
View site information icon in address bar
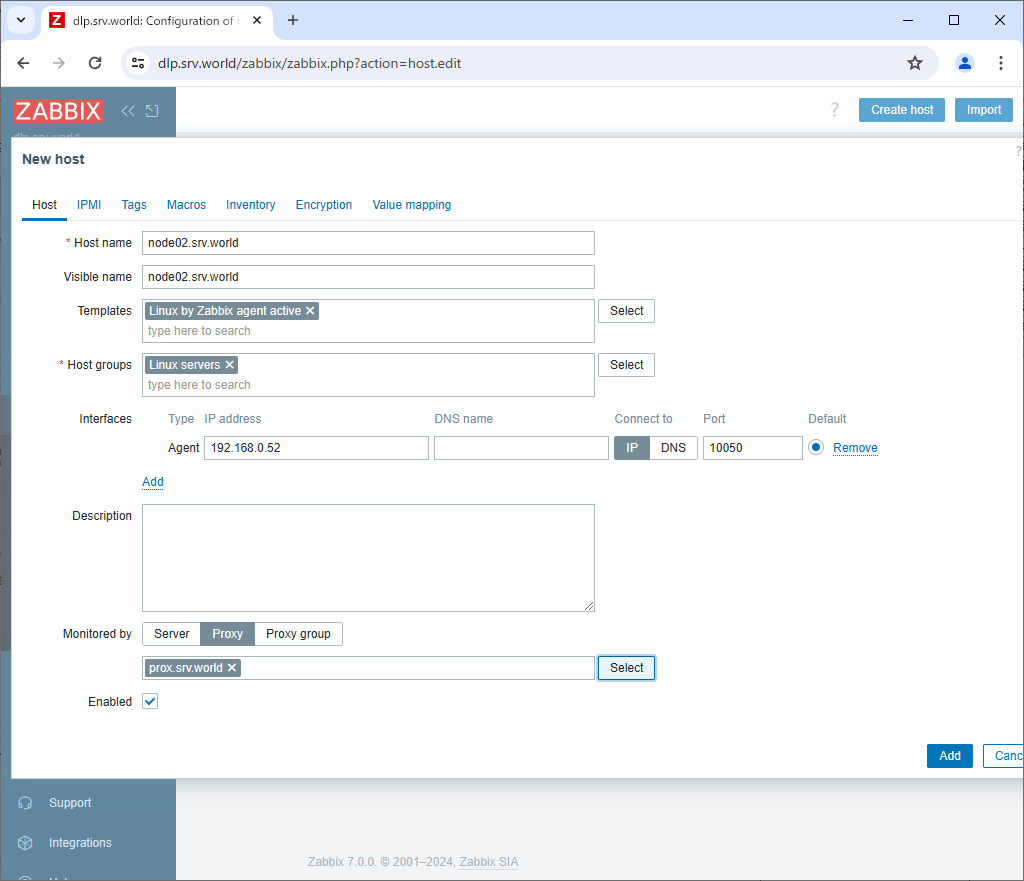pyautogui.click(x=138, y=63)
